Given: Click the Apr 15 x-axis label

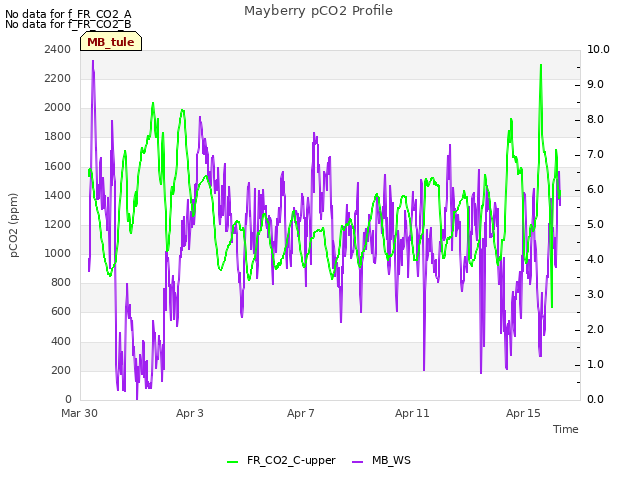Looking at the screenshot, I should (x=523, y=413).
